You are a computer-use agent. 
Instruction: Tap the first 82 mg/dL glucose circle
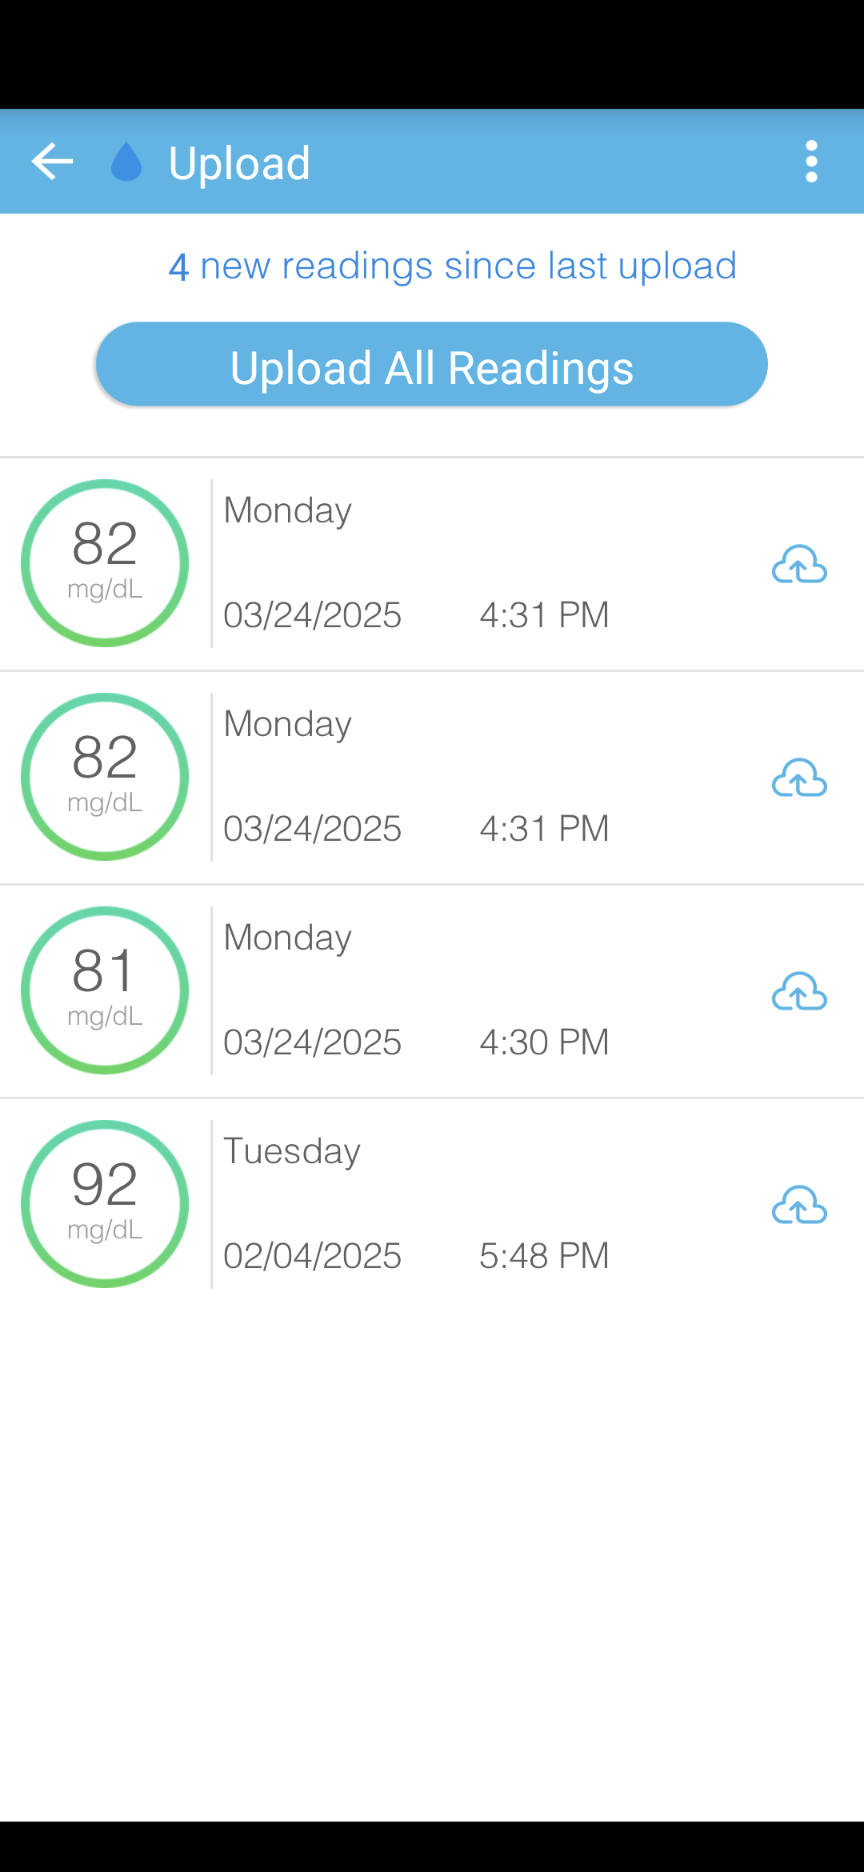(105, 563)
